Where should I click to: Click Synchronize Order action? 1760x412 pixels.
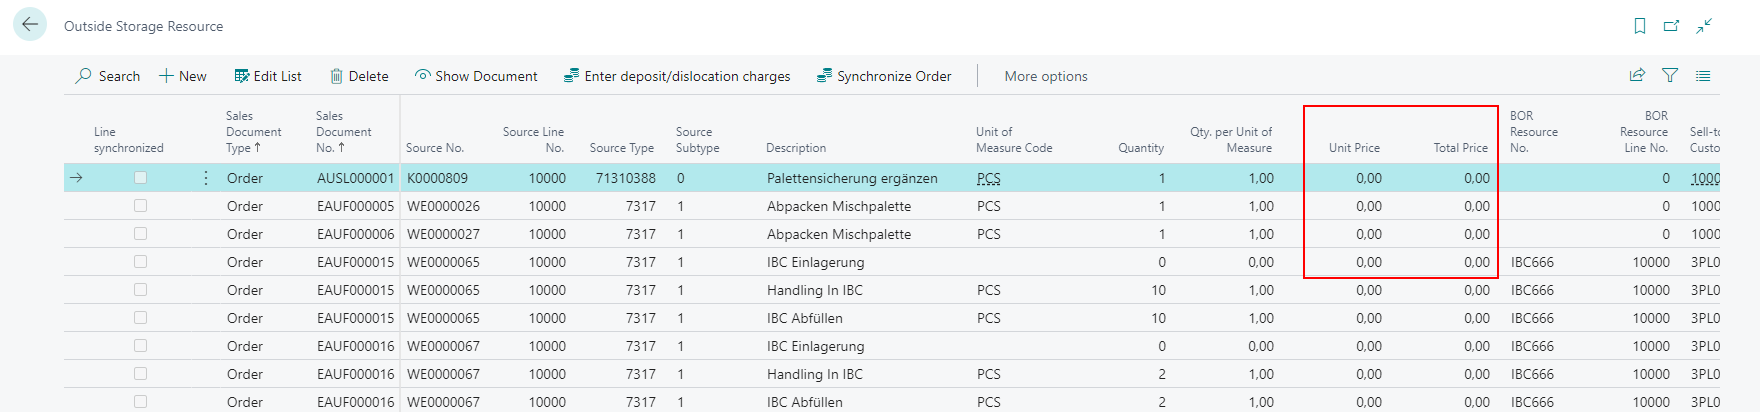[x=884, y=76]
